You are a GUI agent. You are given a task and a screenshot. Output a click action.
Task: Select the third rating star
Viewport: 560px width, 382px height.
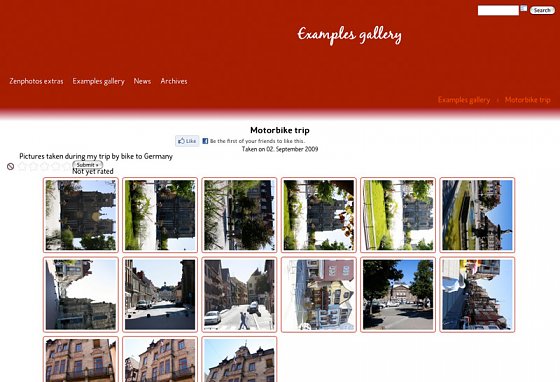[x=44, y=166]
